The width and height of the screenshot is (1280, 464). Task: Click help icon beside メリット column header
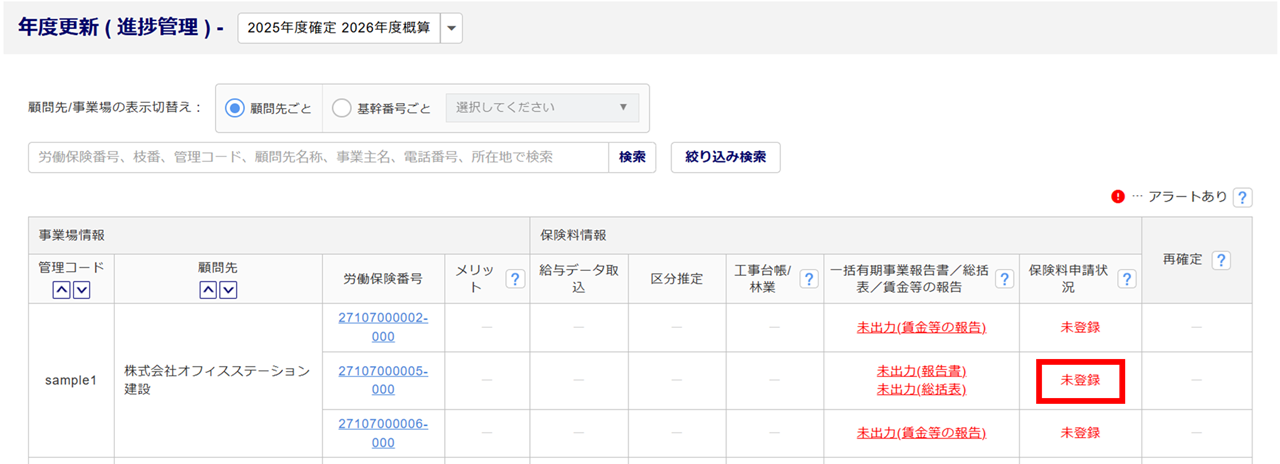(x=515, y=279)
